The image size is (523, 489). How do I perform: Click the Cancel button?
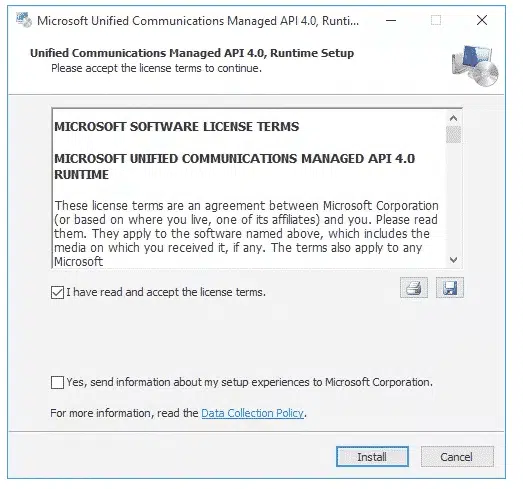(457, 457)
